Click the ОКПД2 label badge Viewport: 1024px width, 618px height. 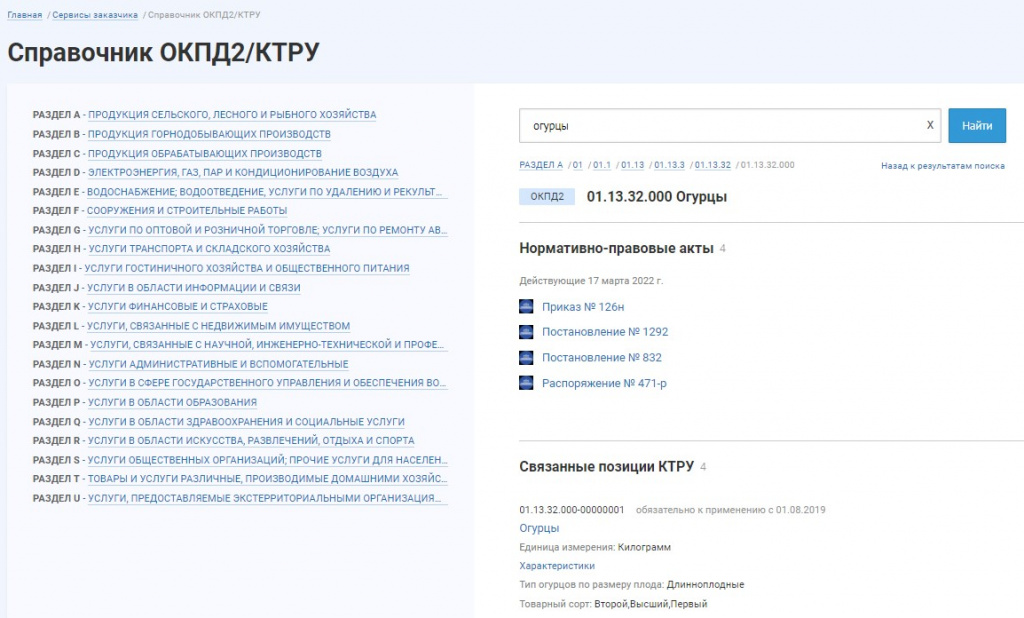(547, 197)
